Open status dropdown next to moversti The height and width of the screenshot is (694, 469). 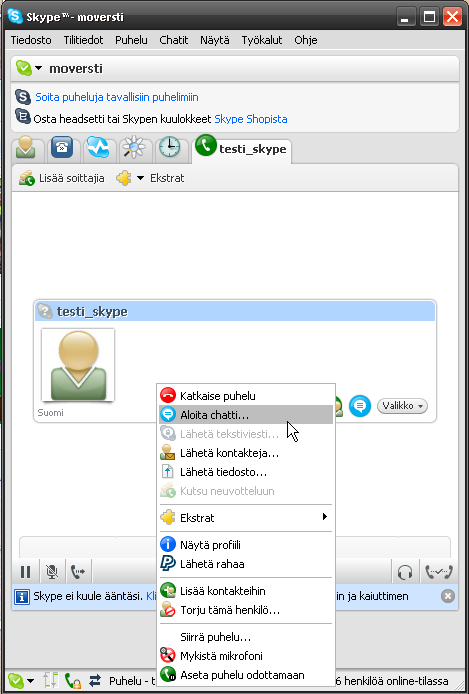[38, 69]
